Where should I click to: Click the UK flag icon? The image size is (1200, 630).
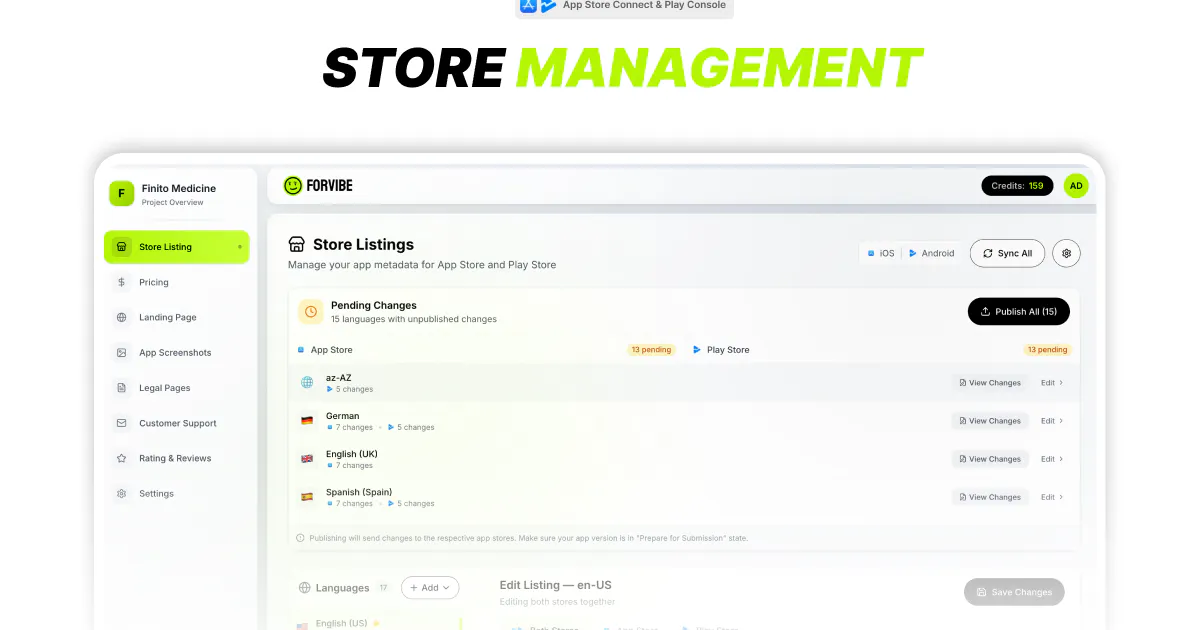(307, 459)
